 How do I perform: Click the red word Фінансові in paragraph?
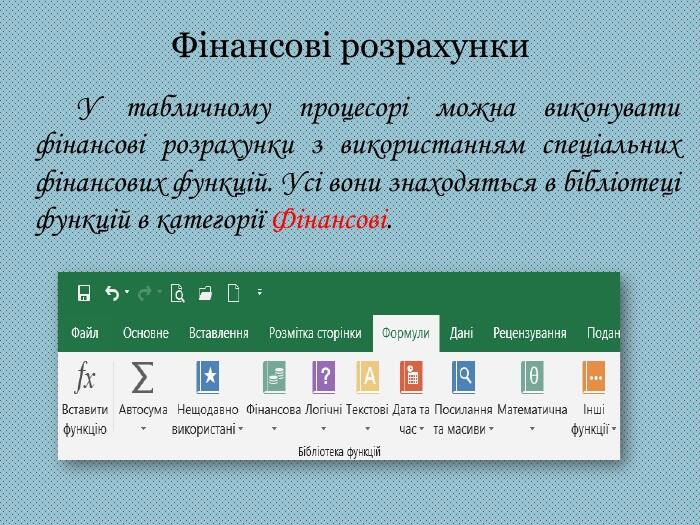coord(329,220)
